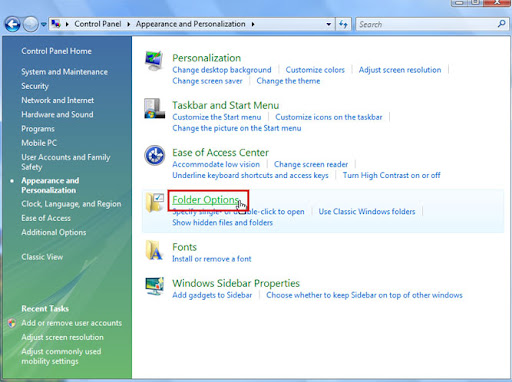This screenshot has width=512, height=382.
Task: Click Change screen saver link
Action: (207, 81)
